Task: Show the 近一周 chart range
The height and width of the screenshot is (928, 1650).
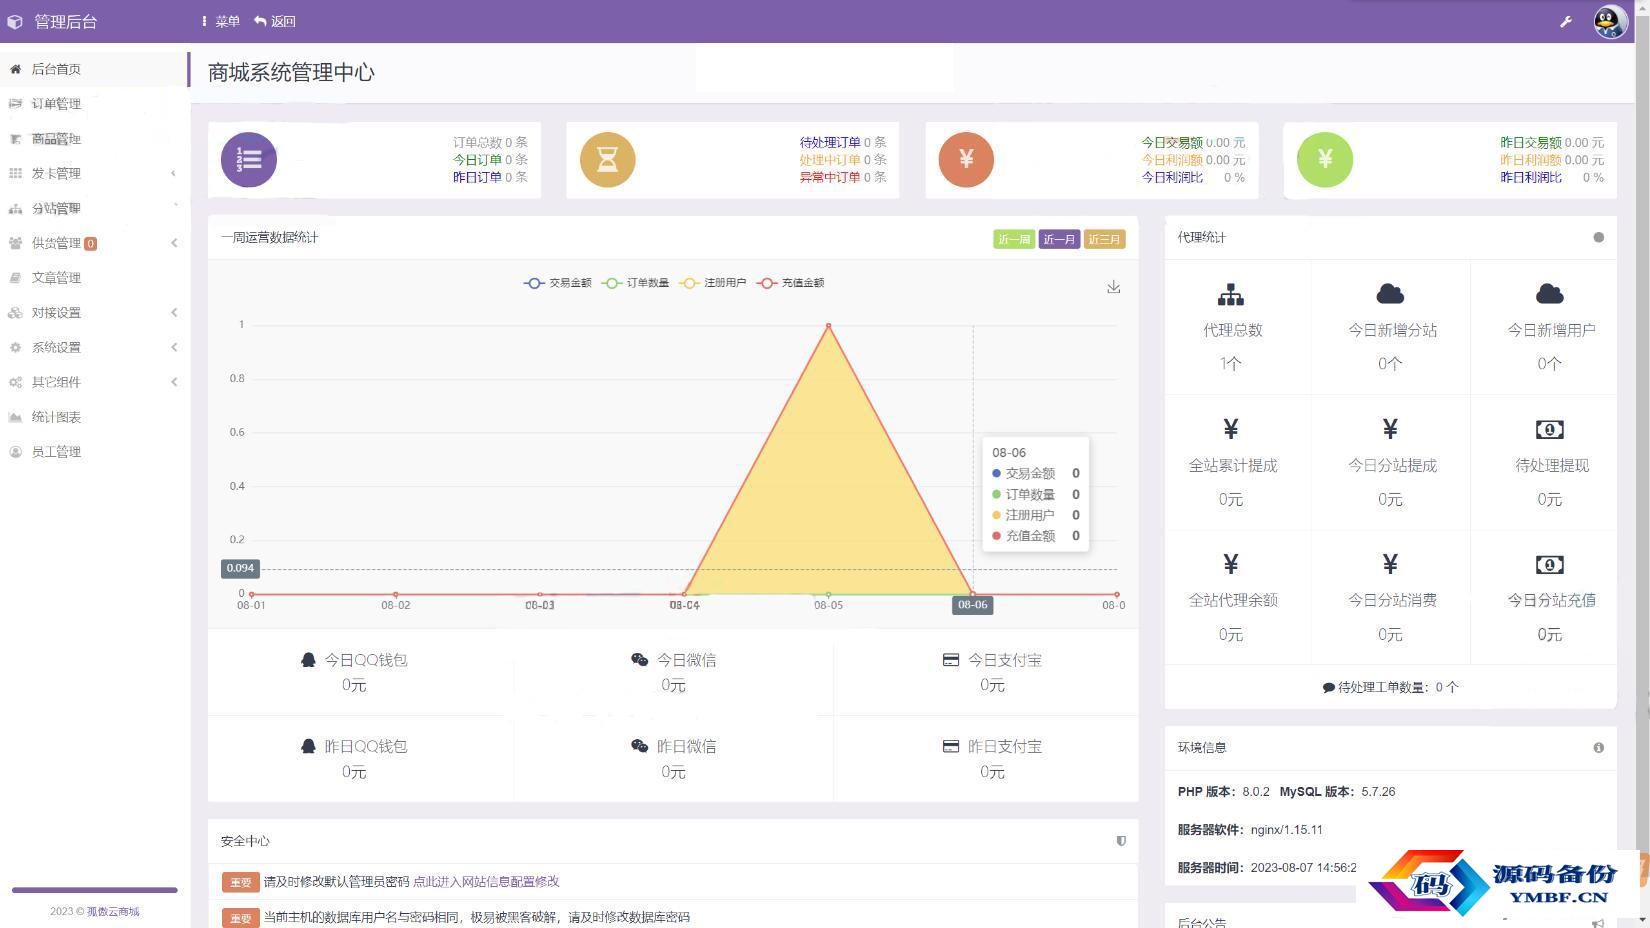Action: tap(1014, 239)
